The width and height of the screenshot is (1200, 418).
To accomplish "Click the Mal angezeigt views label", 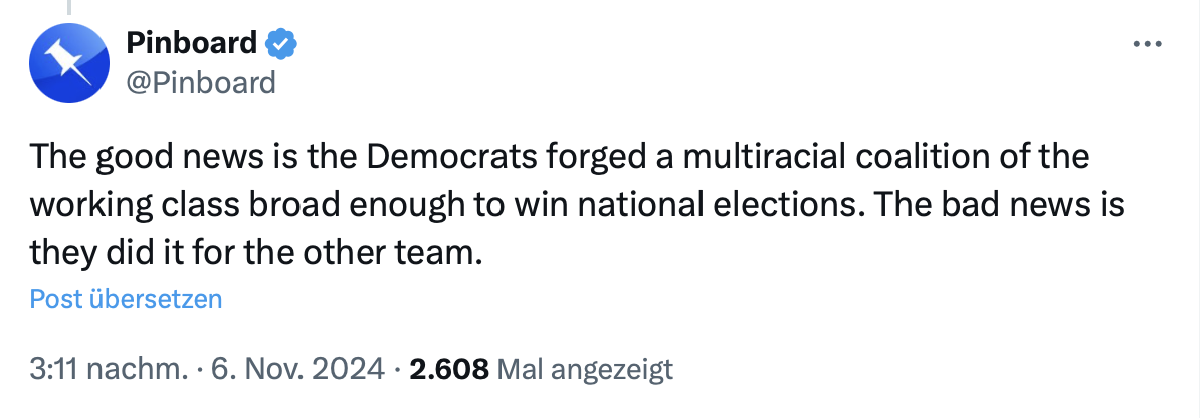I will [x=585, y=370].
